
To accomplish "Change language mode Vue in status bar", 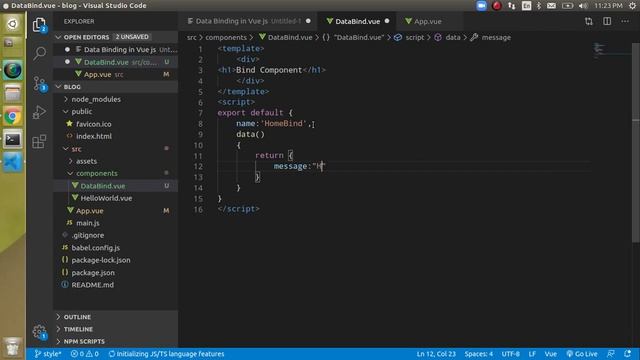I will click(551, 354).
